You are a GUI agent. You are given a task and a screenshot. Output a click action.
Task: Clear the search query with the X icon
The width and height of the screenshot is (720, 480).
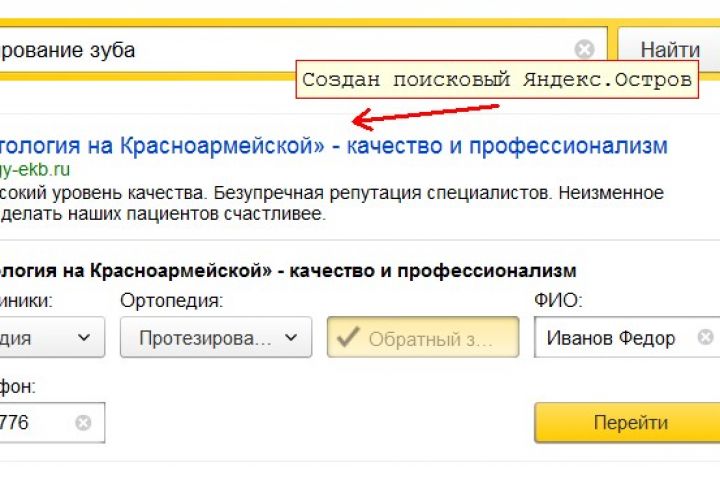pos(584,50)
